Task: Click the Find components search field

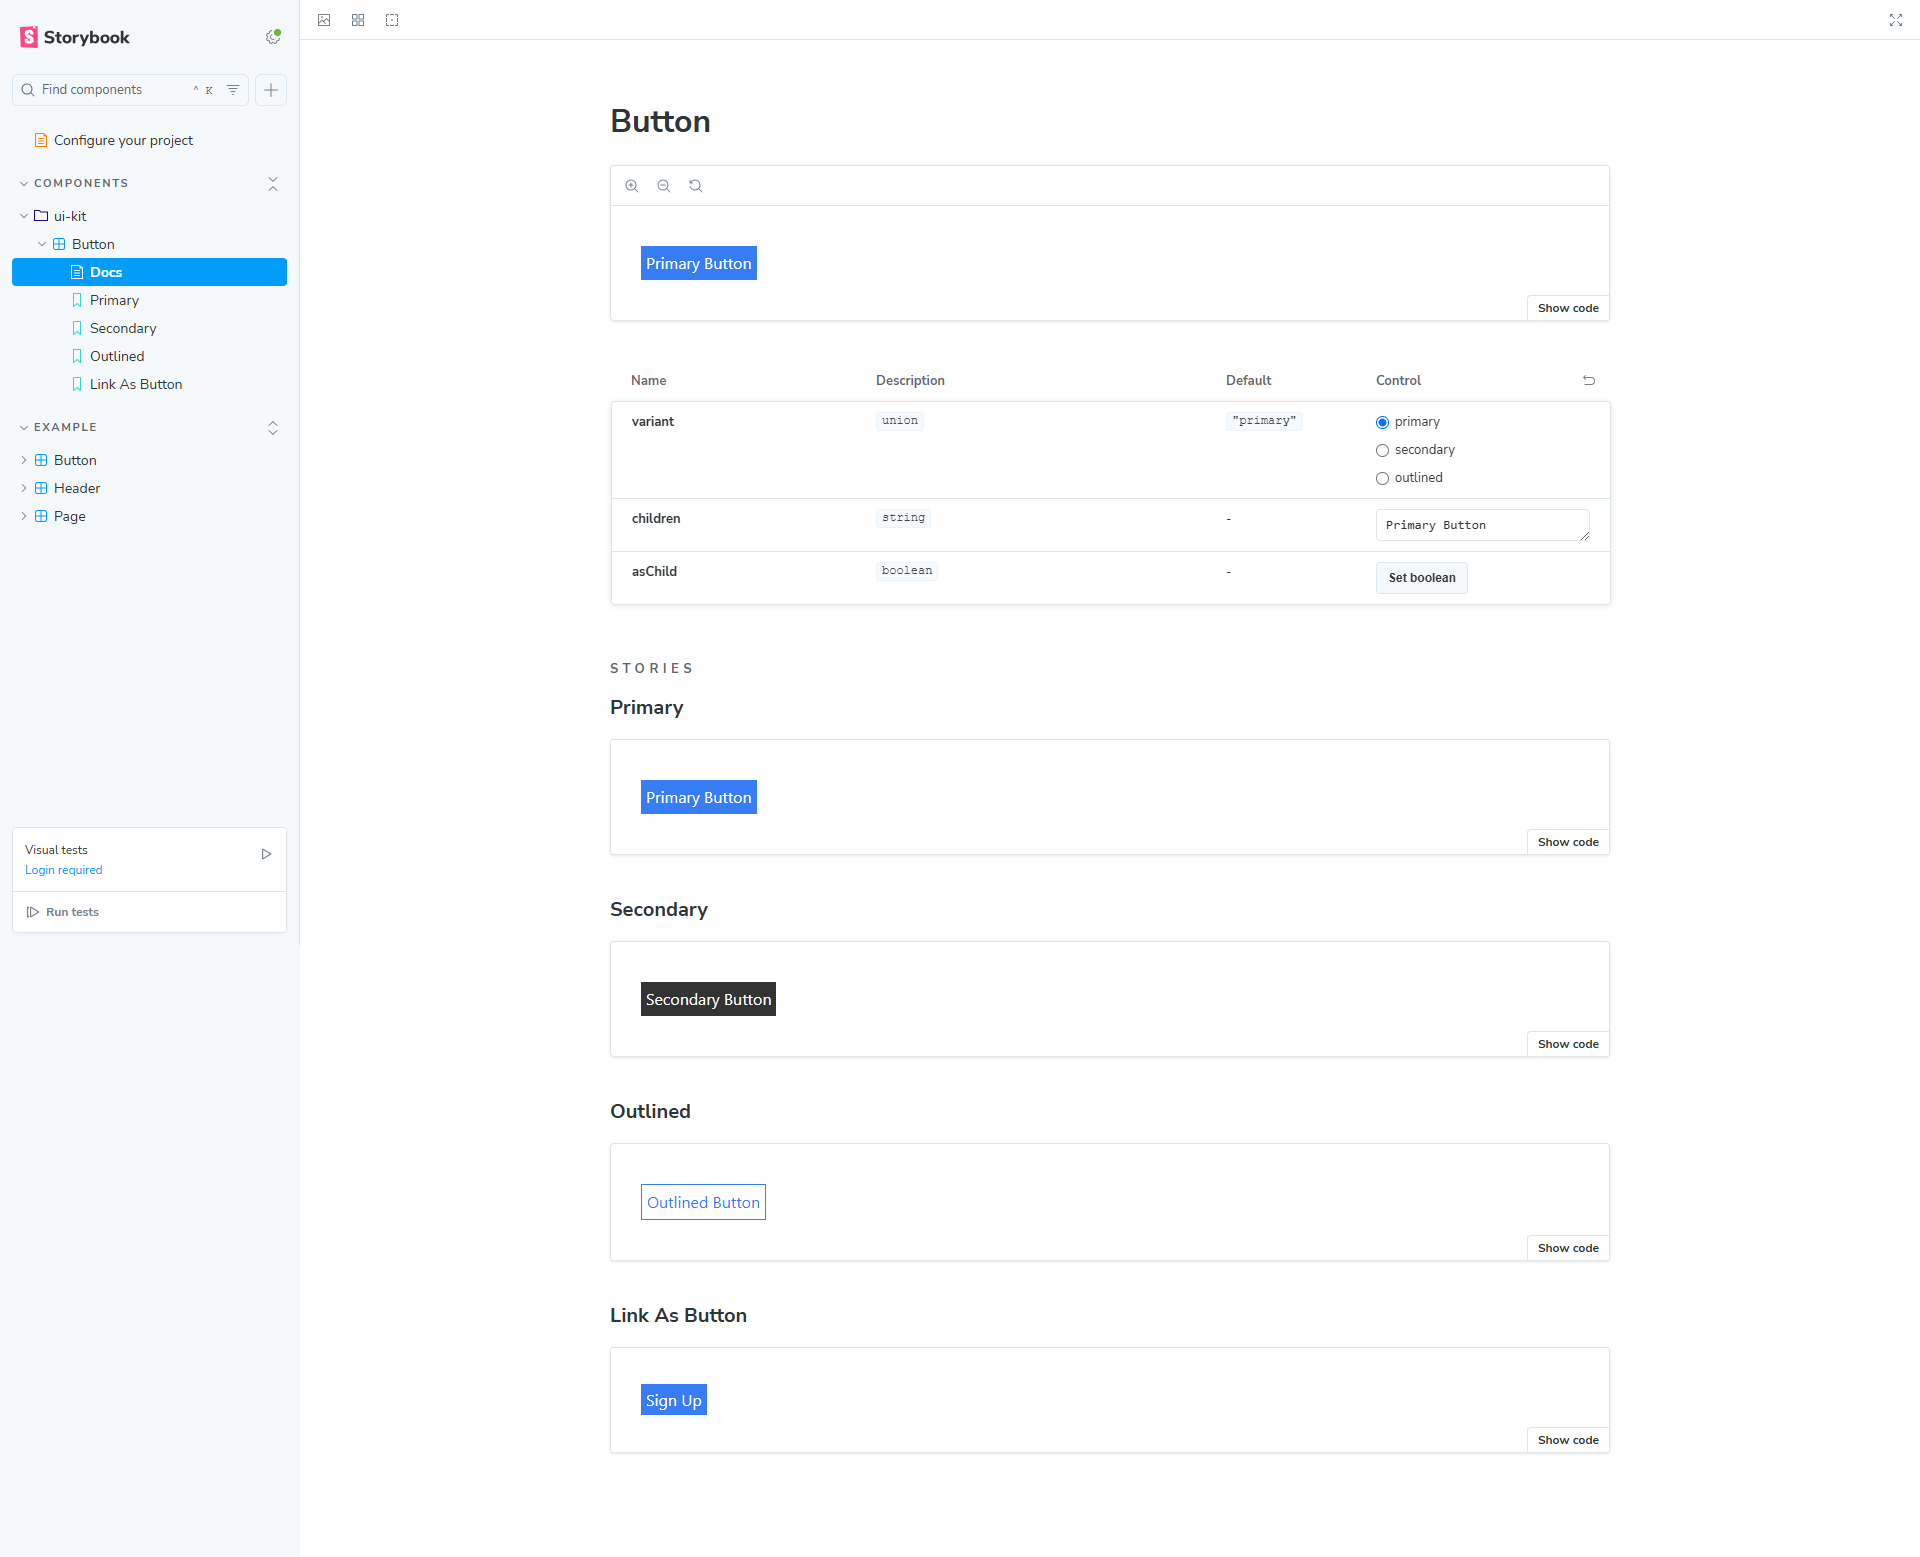Action: coord(110,90)
